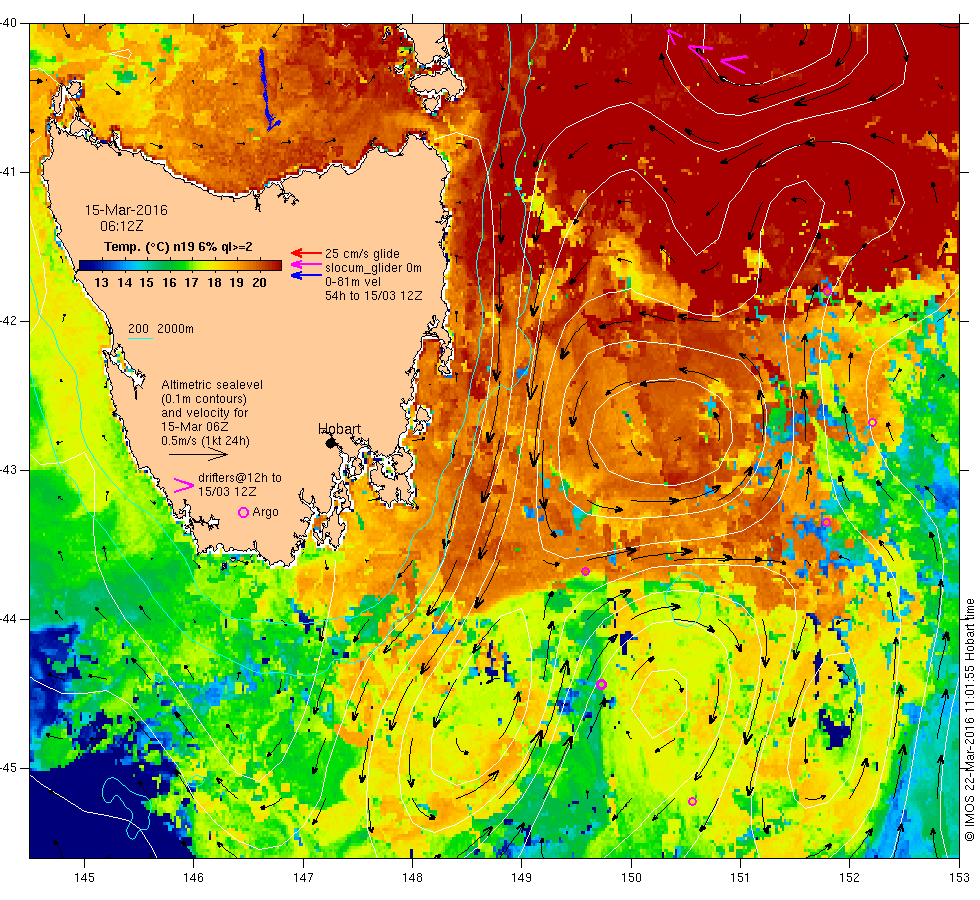Select the blue glider track in Bass Strait

[x=268, y=89]
